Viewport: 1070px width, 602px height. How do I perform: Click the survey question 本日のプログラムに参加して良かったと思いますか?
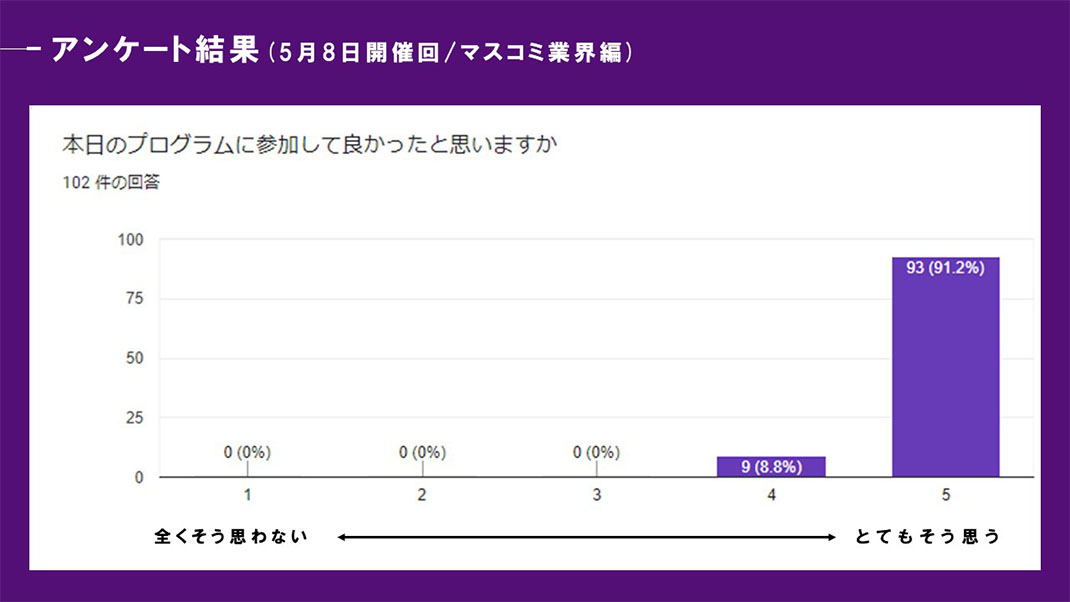[x=309, y=145]
